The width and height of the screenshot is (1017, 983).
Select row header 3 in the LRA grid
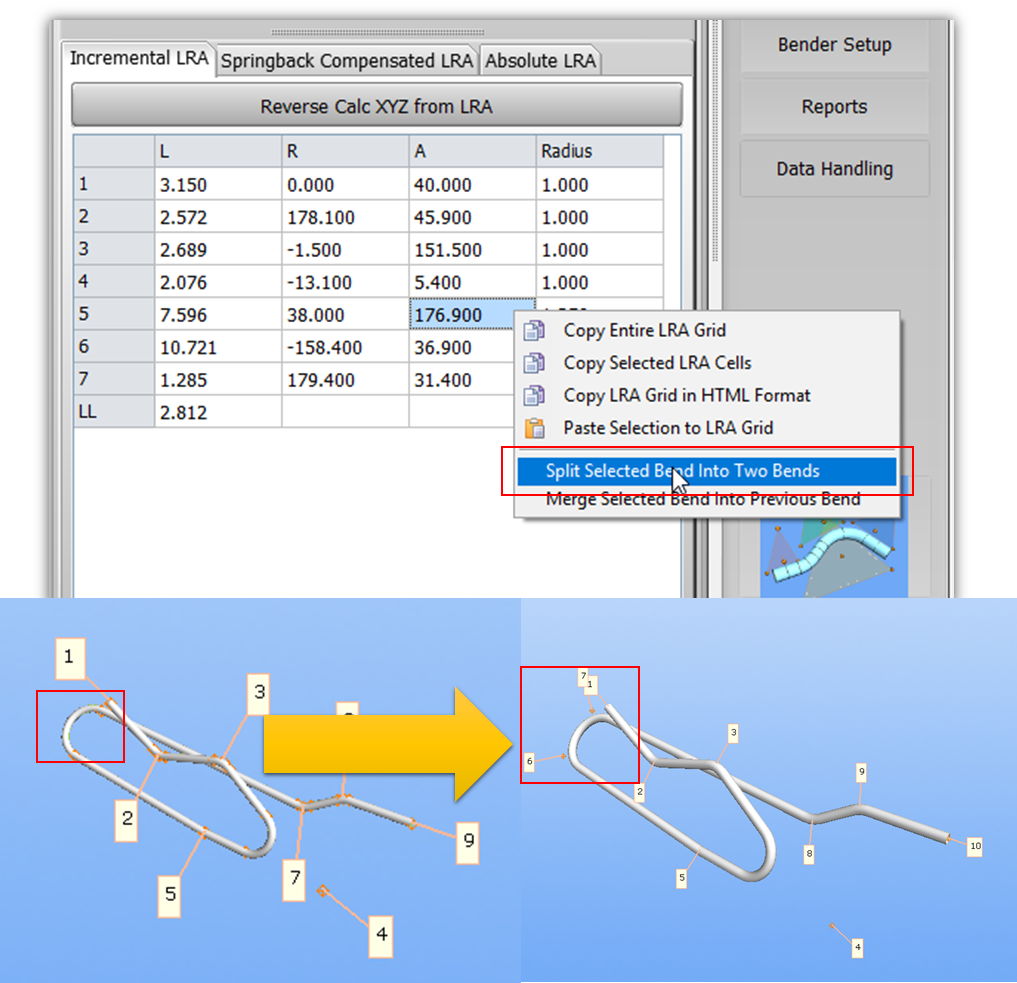113,250
